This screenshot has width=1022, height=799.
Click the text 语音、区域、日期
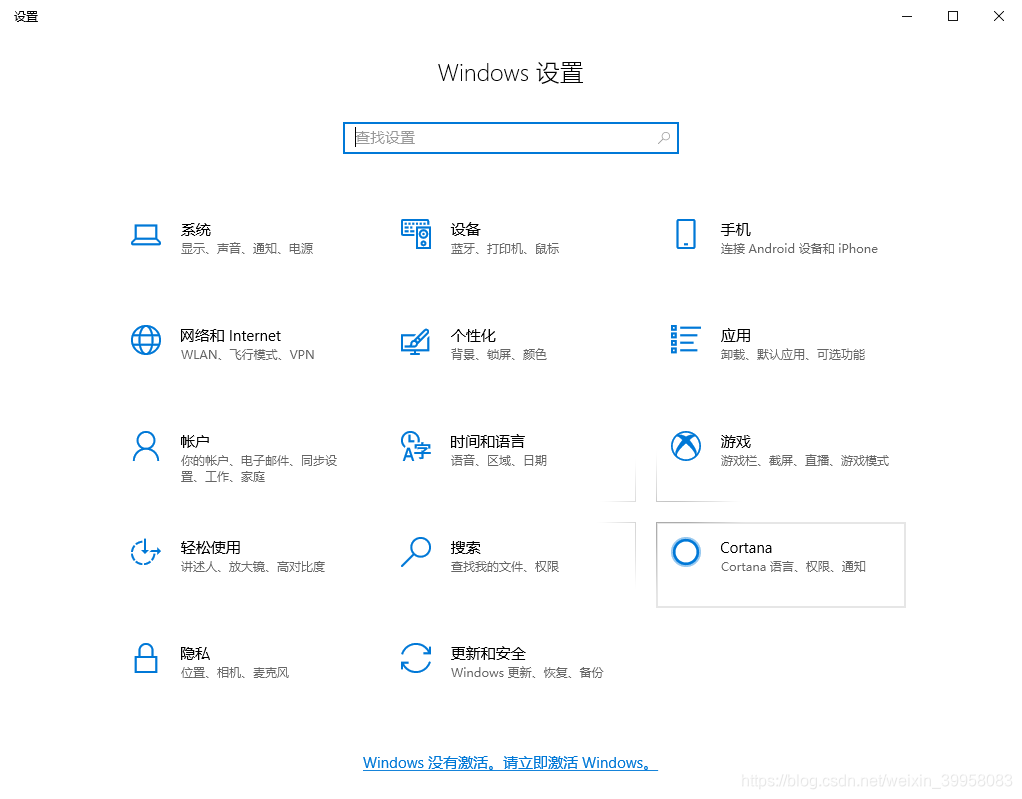(x=499, y=460)
